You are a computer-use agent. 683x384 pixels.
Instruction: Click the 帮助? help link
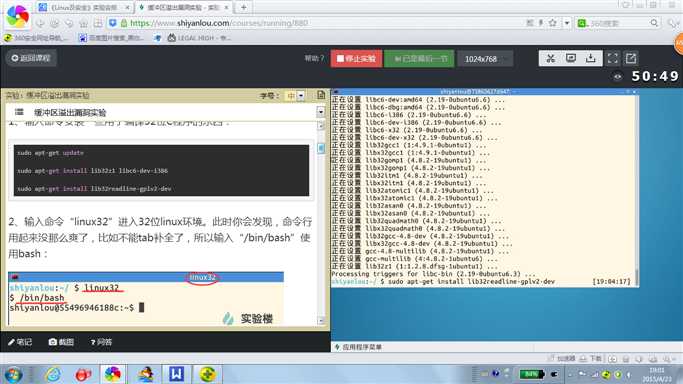pos(314,58)
